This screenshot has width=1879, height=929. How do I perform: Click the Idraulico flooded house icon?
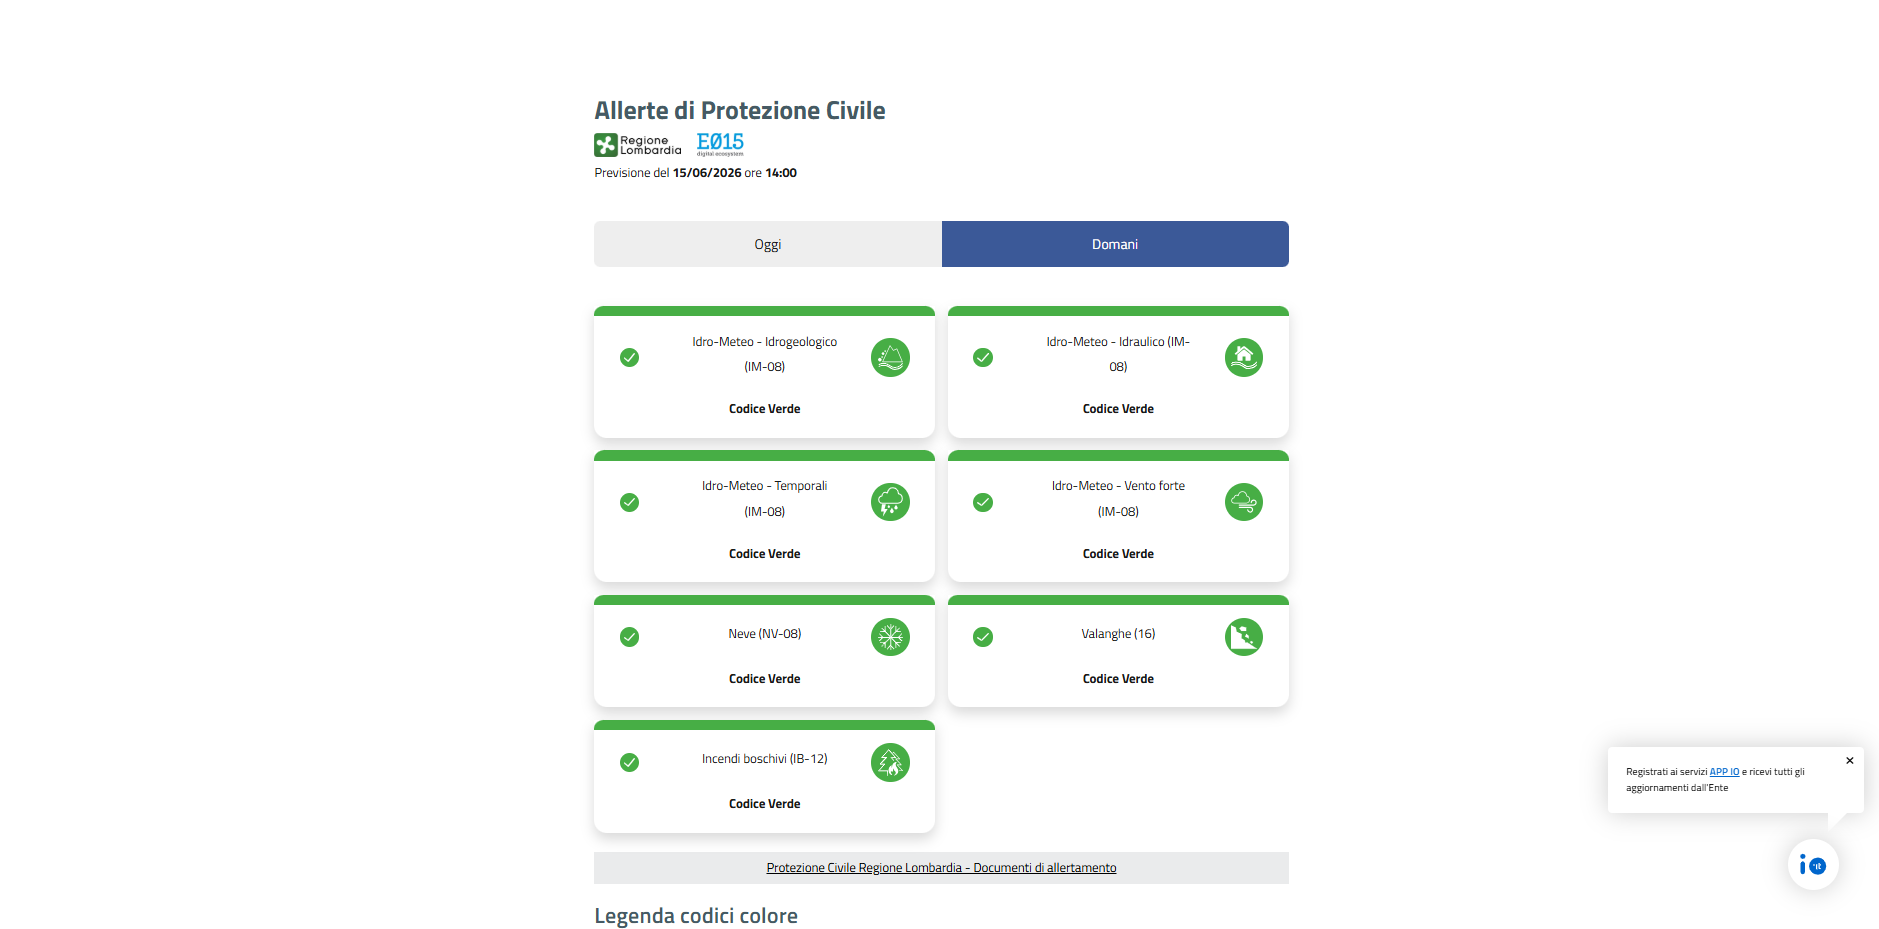pyautogui.click(x=1244, y=357)
